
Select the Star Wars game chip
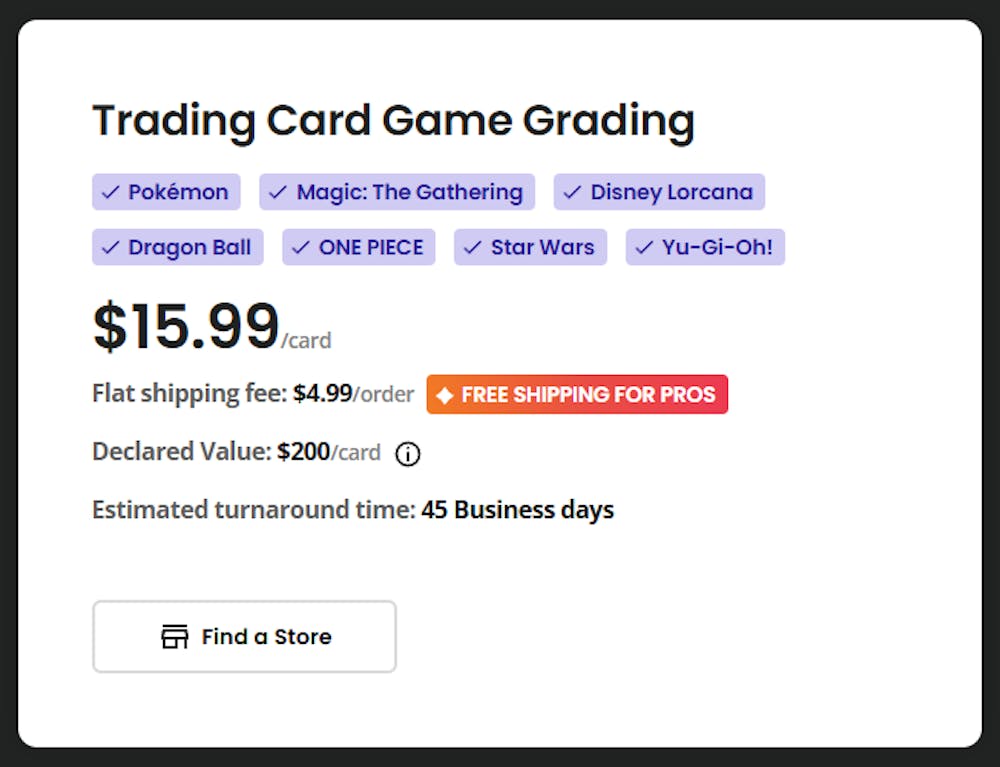point(530,247)
